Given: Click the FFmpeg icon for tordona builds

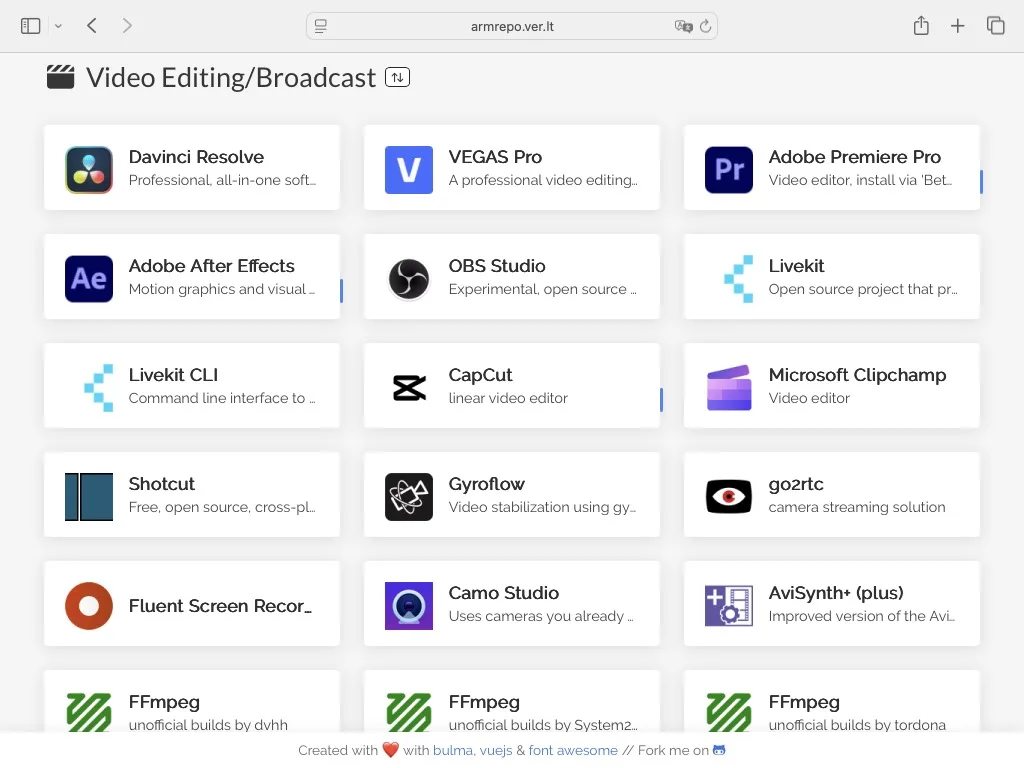Looking at the screenshot, I should [729, 712].
